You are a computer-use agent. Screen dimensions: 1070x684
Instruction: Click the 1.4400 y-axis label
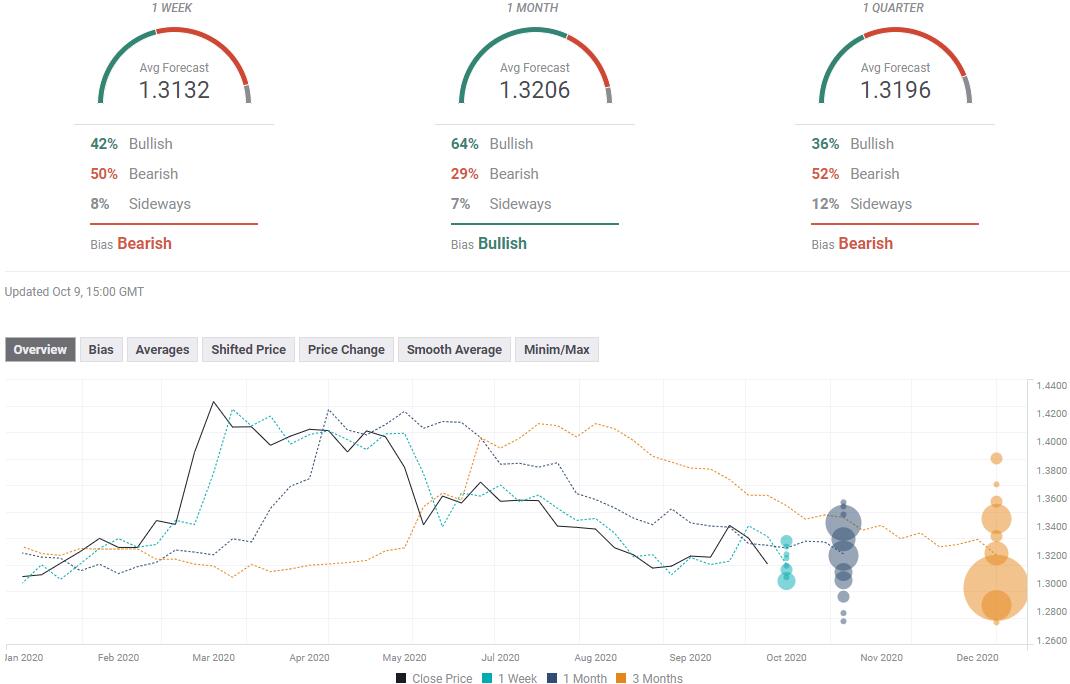(1052, 386)
